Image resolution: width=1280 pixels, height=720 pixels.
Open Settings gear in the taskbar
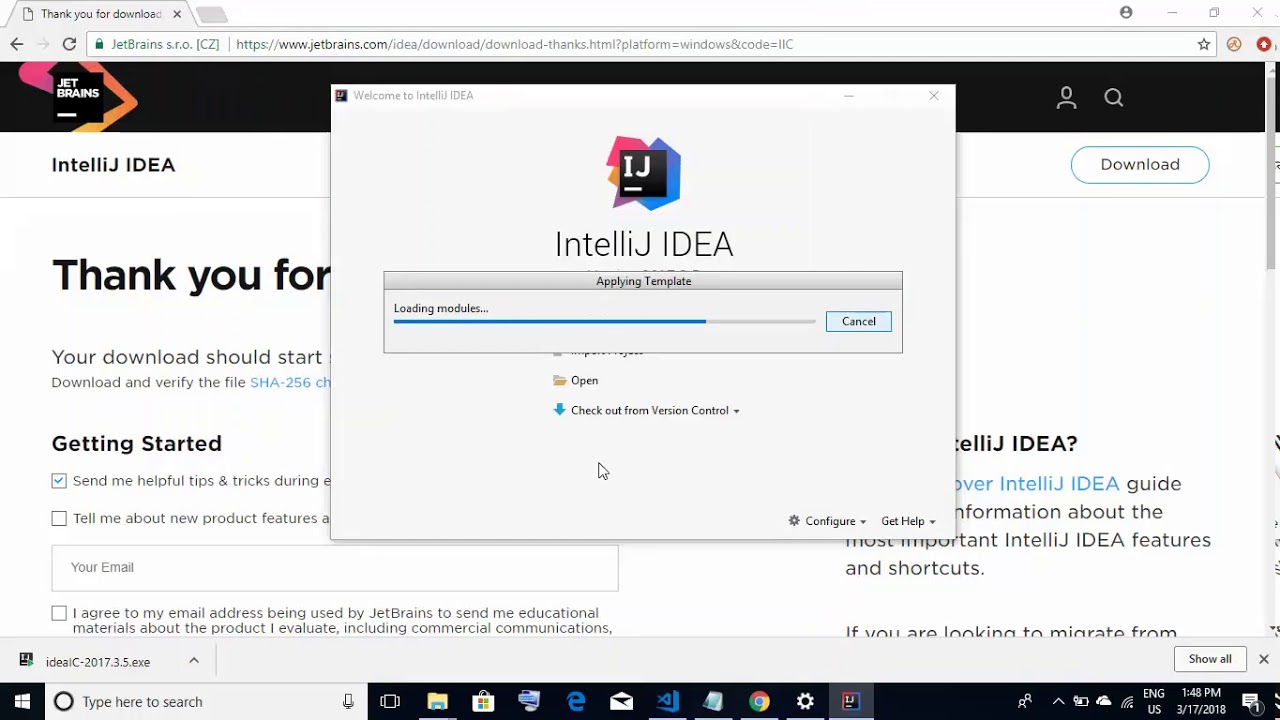[x=805, y=702]
